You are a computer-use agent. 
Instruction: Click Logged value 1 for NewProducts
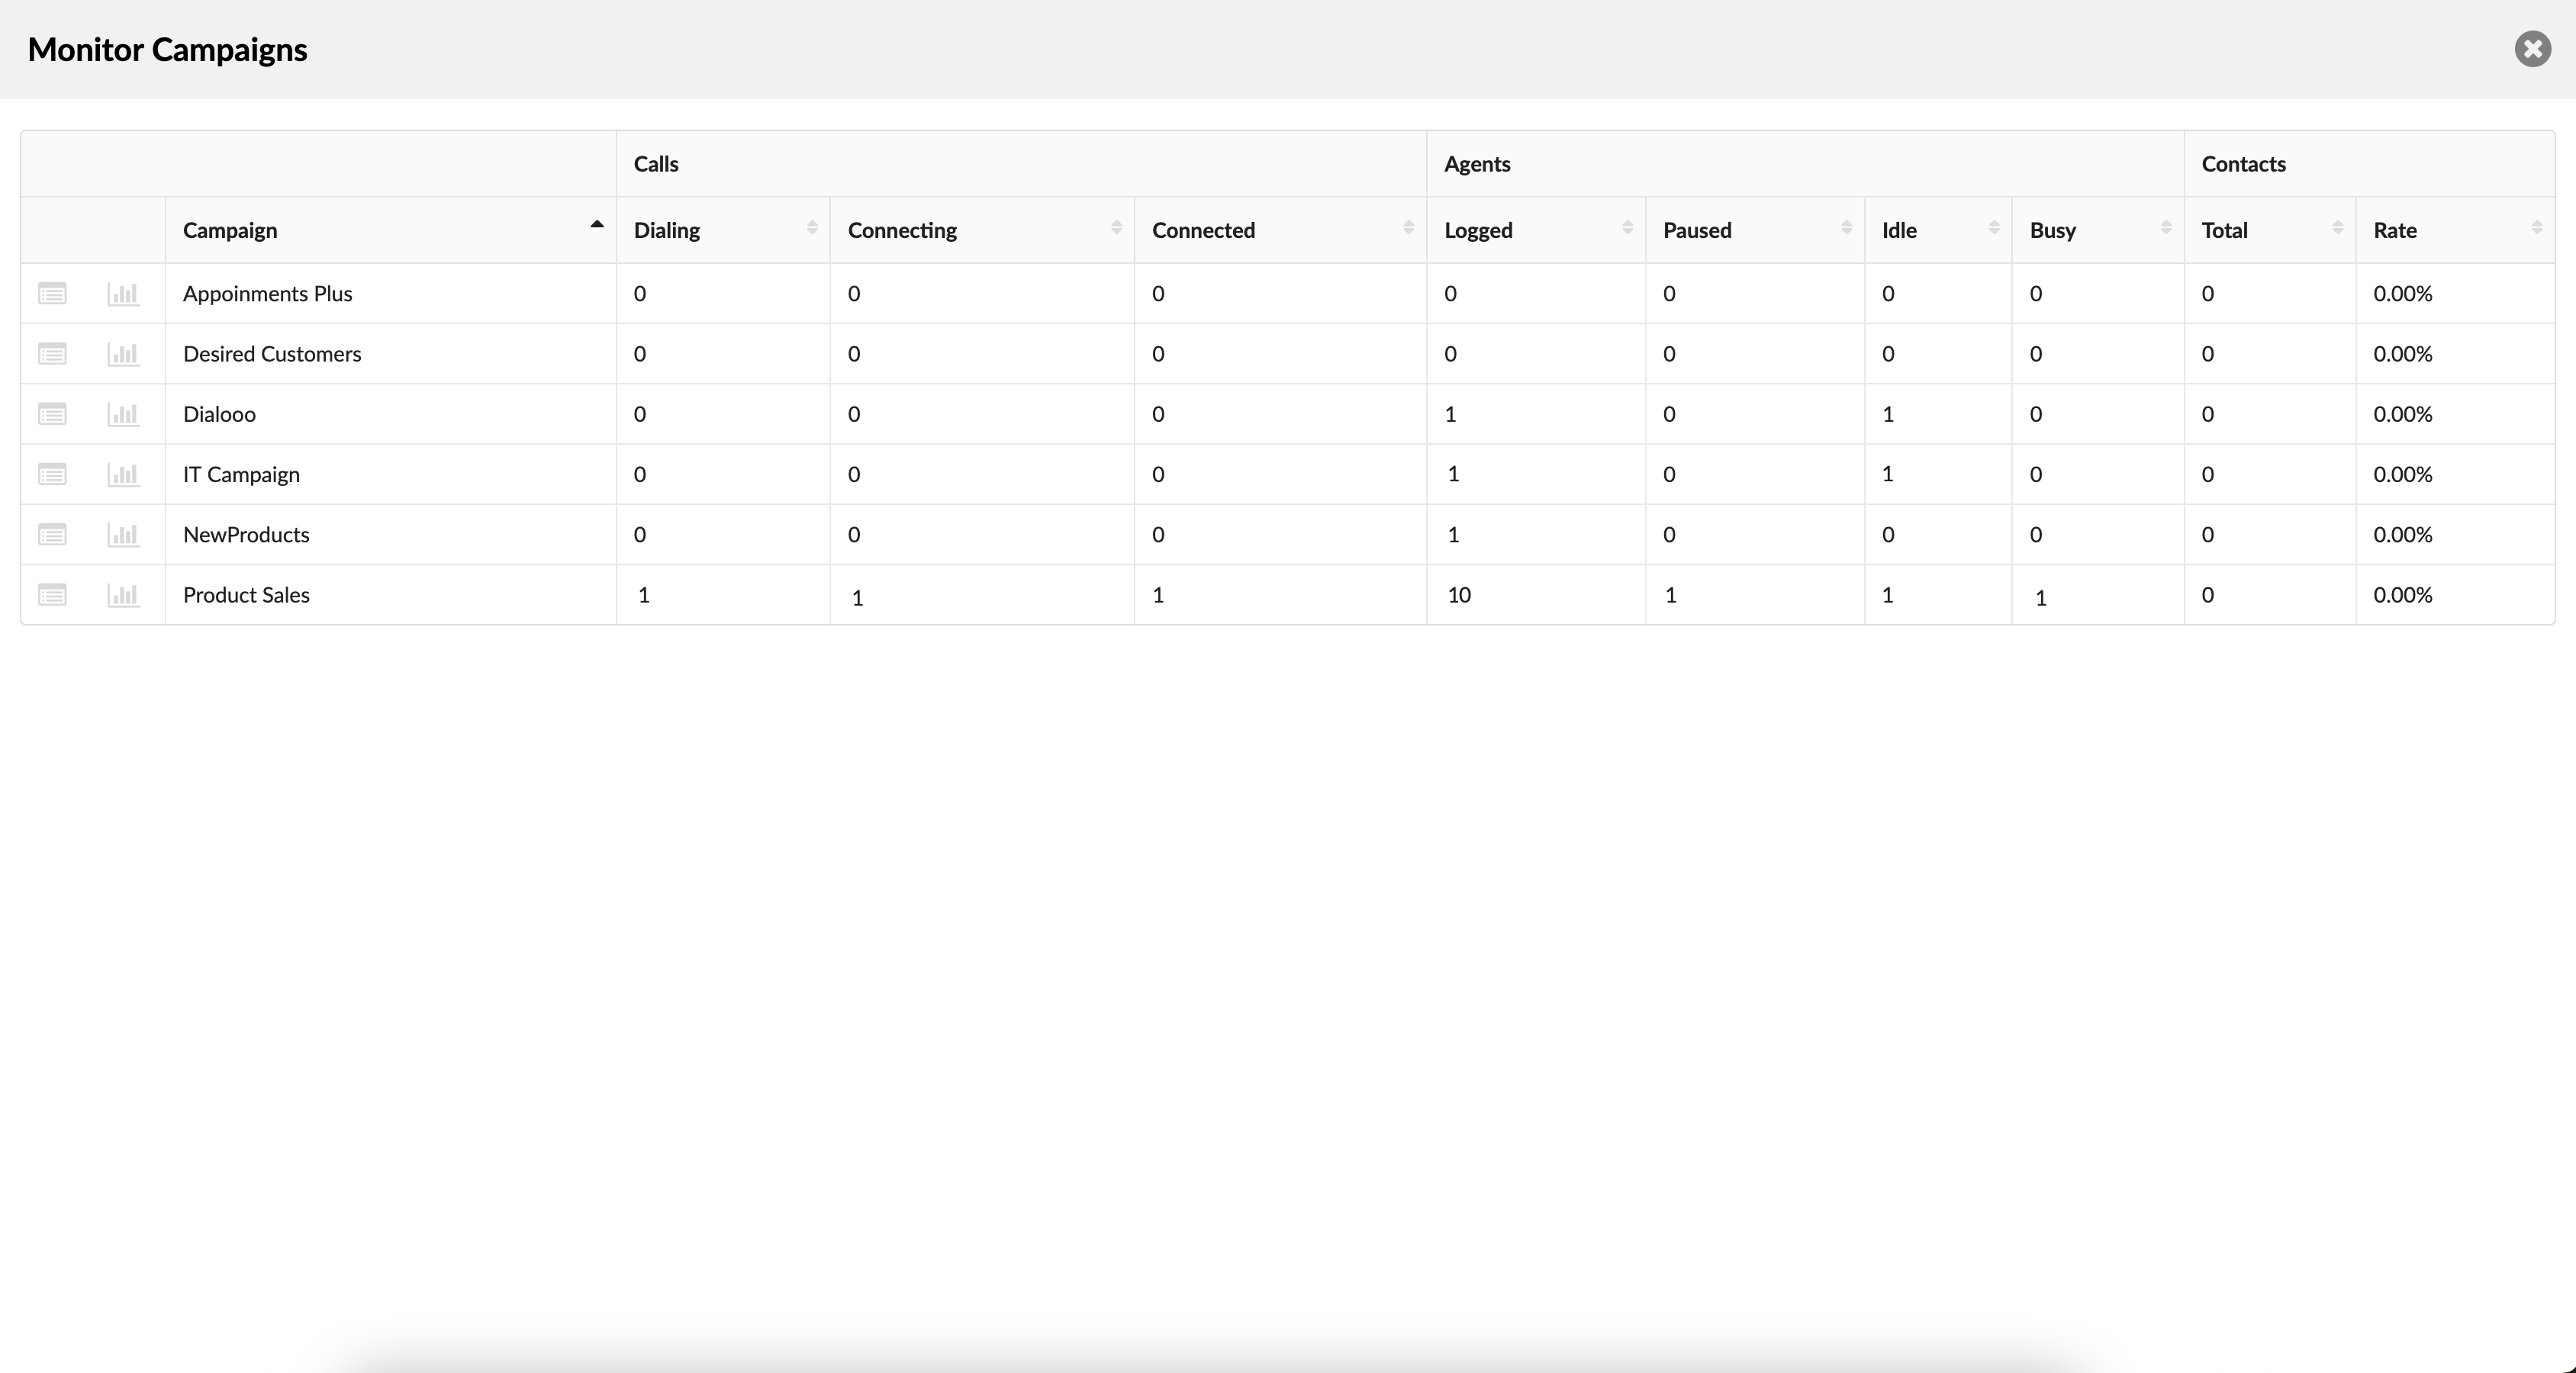tap(1453, 534)
